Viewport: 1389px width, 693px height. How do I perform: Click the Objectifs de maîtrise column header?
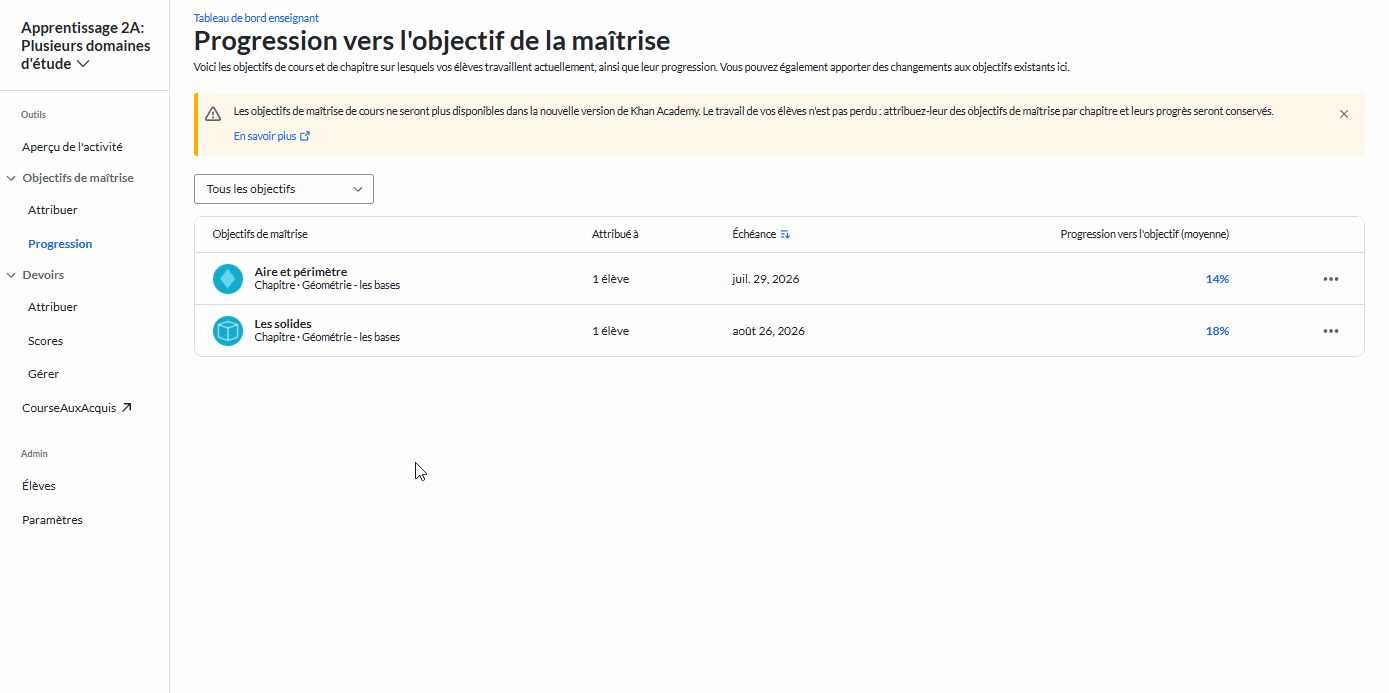260,234
